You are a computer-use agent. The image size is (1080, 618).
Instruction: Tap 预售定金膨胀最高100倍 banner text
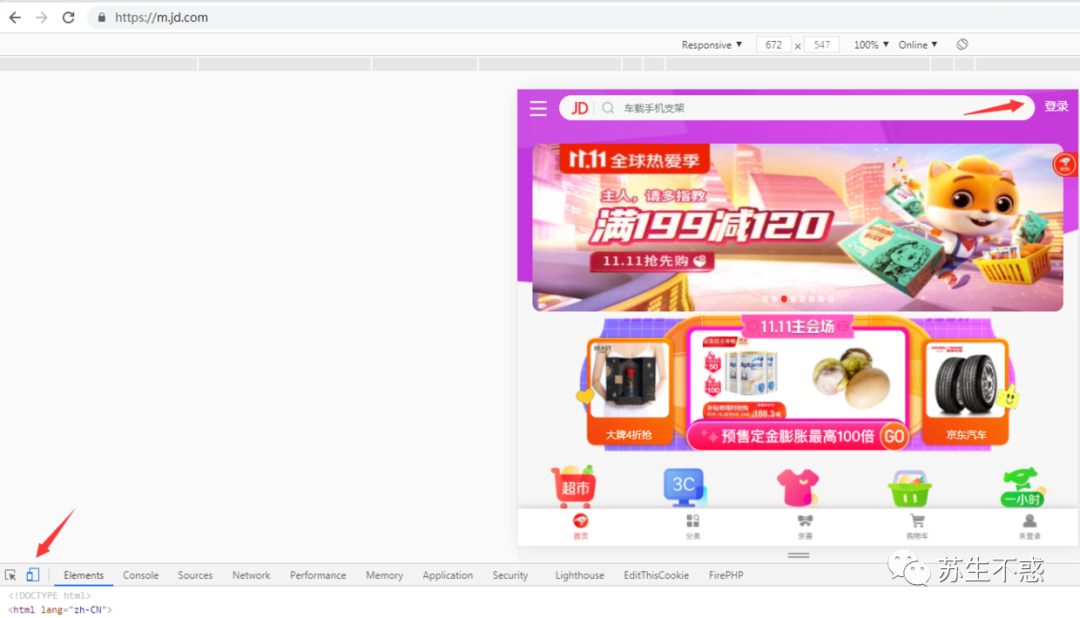click(x=797, y=436)
